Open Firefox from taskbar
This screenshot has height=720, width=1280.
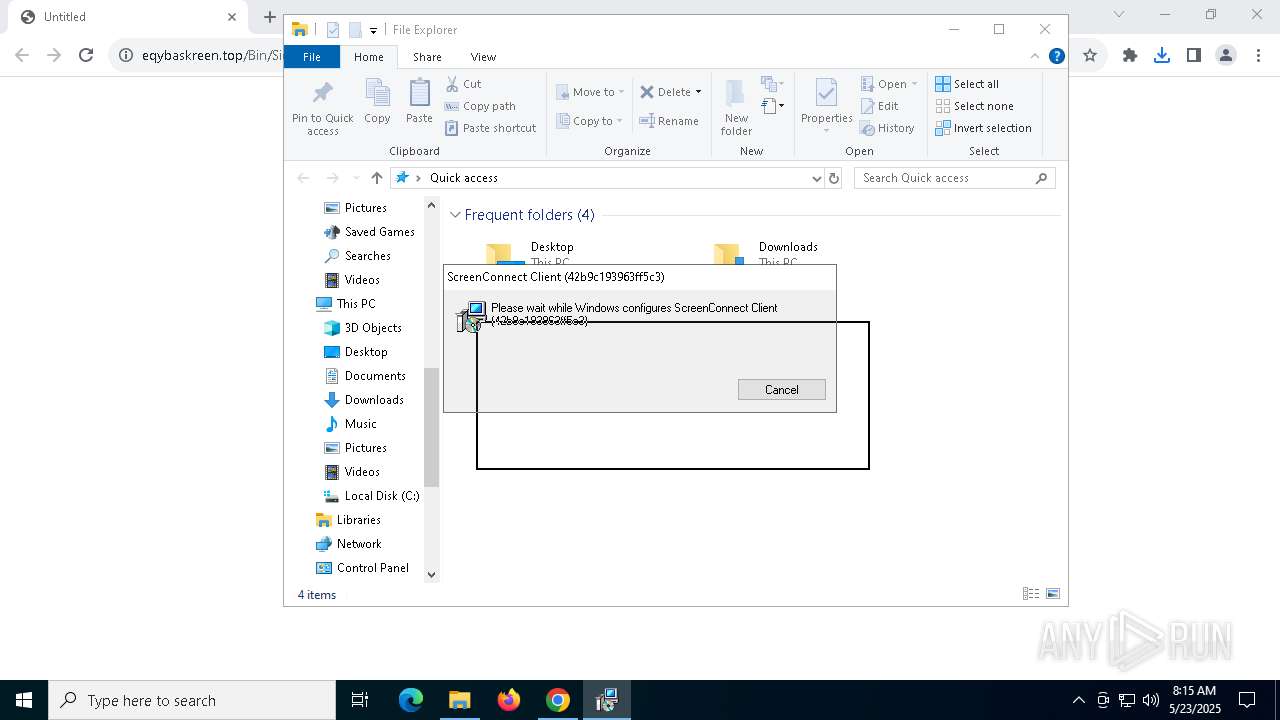[509, 700]
